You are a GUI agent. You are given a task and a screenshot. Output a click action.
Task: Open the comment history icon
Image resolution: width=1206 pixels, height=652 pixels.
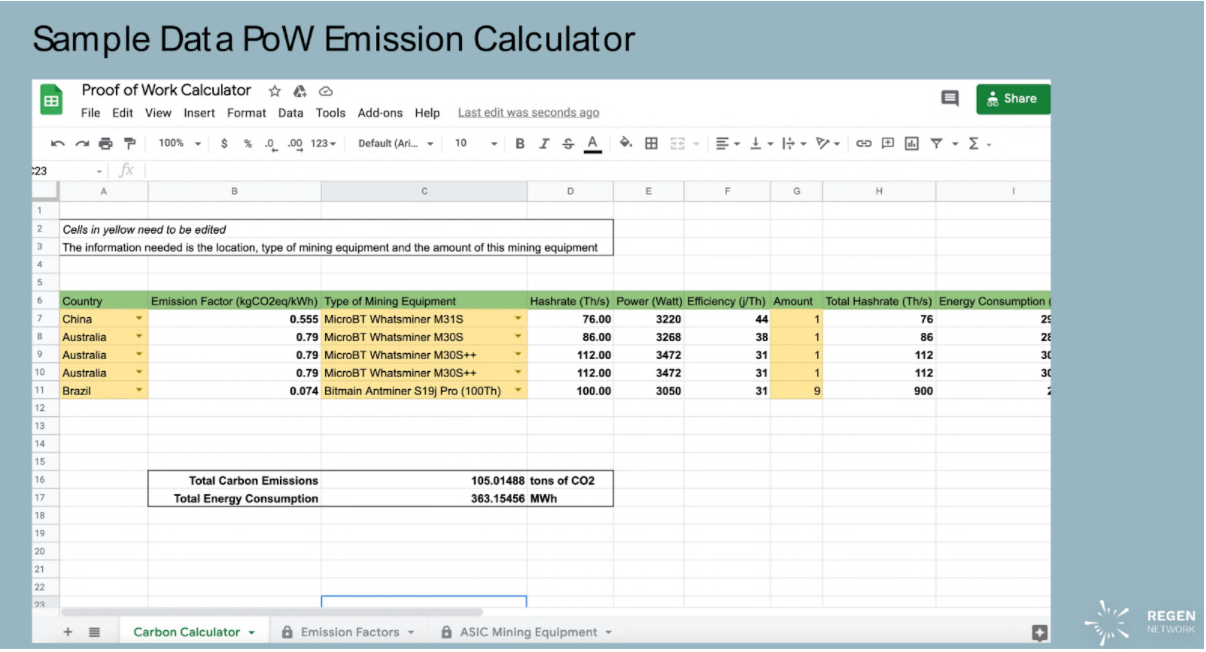[x=949, y=98]
